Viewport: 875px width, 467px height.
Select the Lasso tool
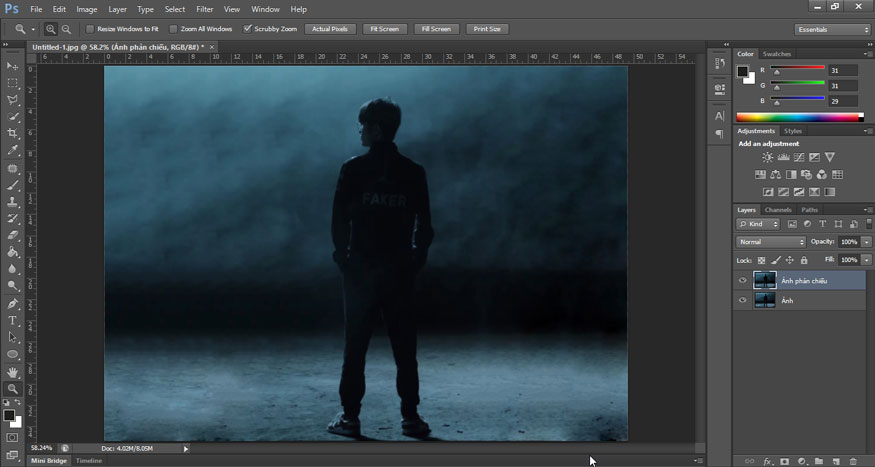[12, 100]
